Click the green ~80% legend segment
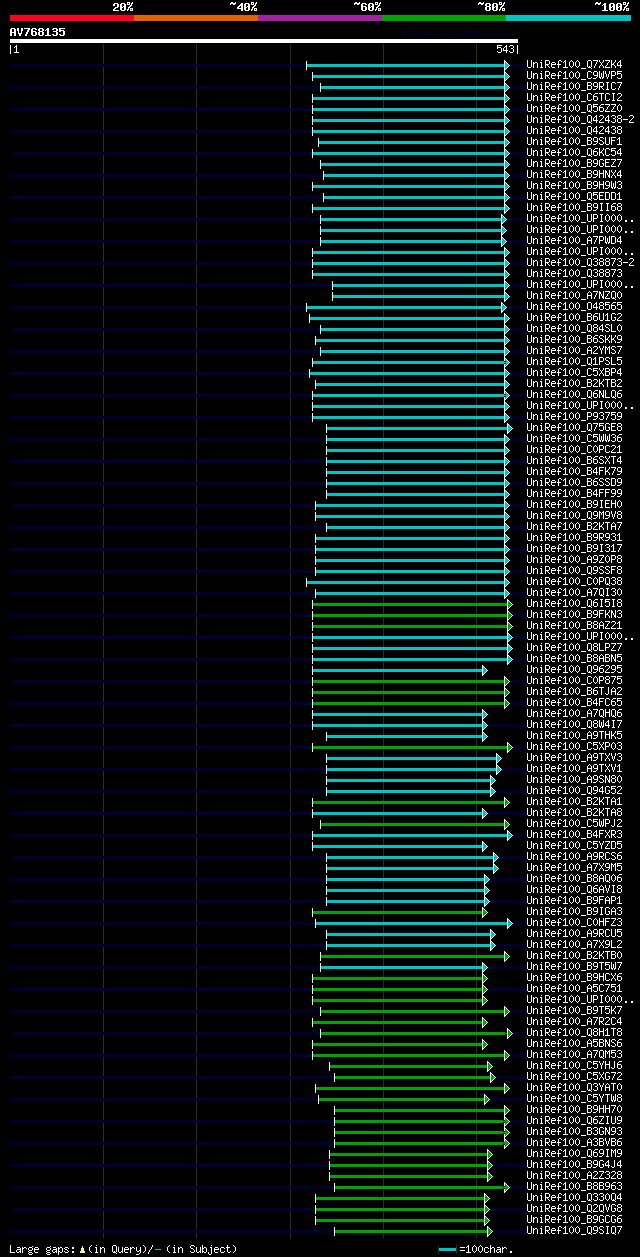640x1257 pixels. tap(444, 18)
